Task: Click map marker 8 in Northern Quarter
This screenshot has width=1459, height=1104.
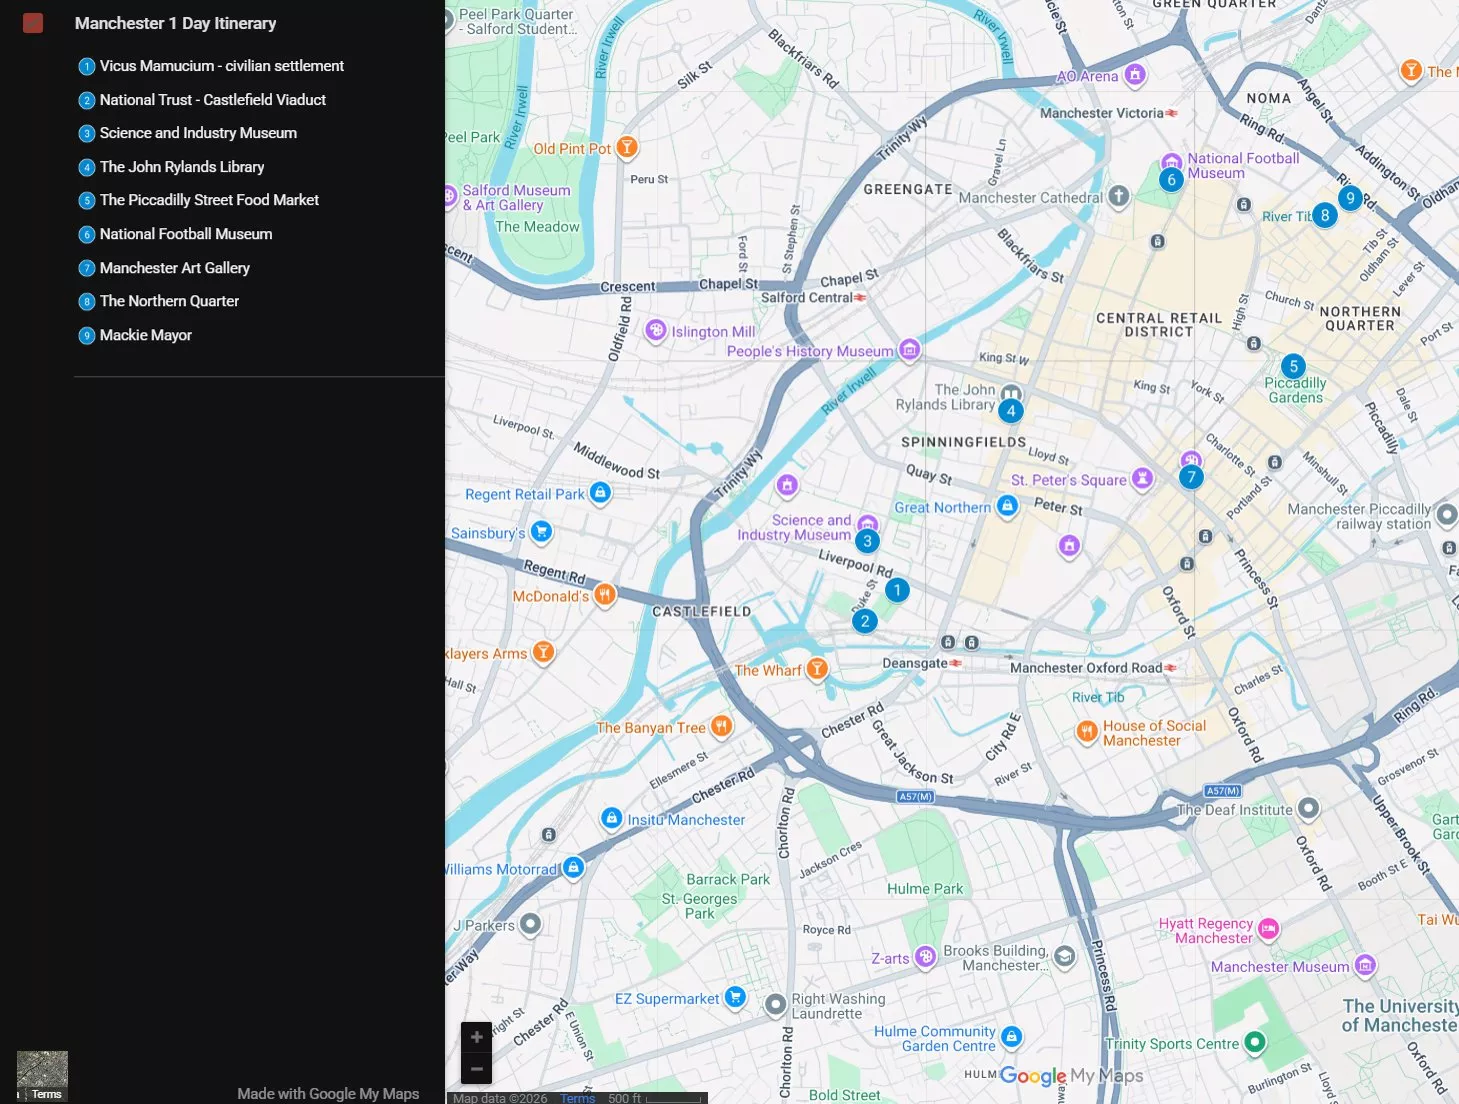Action: pyautogui.click(x=1324, y=215)
